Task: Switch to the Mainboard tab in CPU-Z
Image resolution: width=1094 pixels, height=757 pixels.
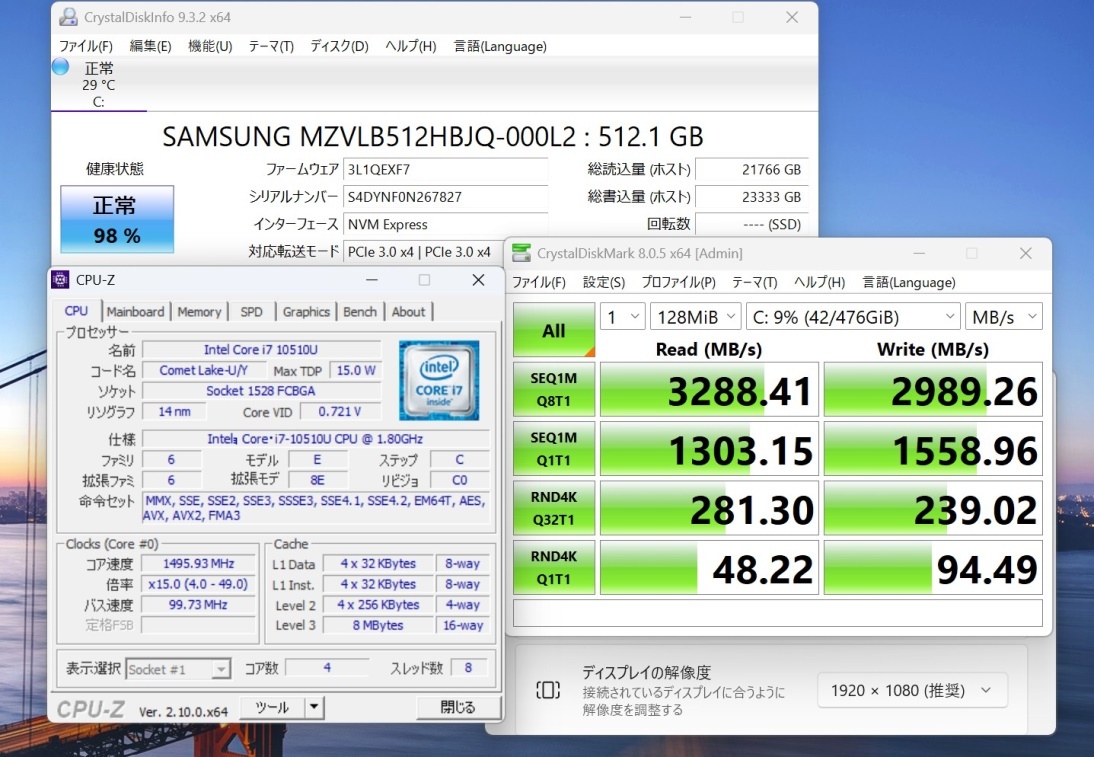Action: pyautogui.click(x=135, y=312)
